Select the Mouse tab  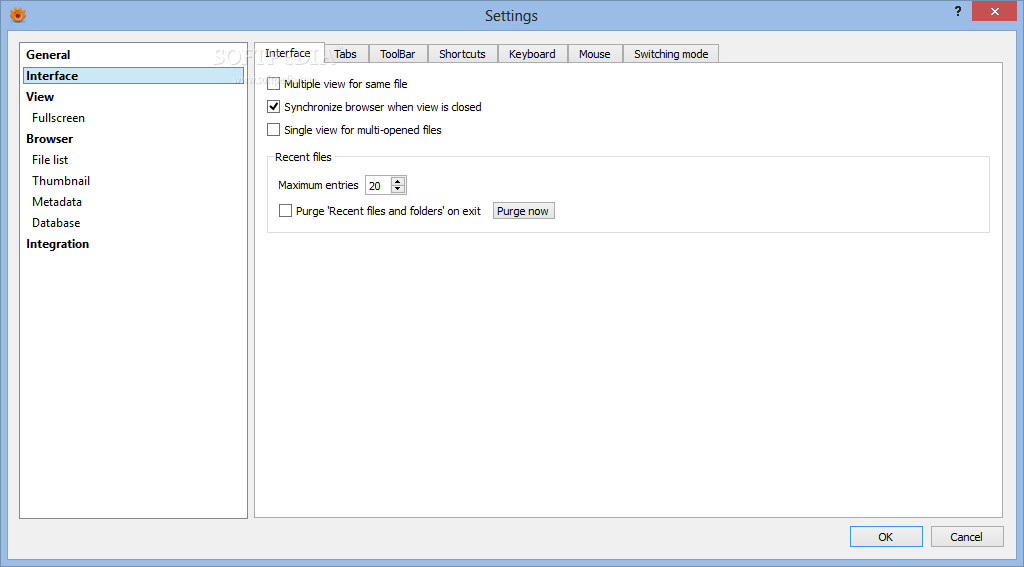coord(594,54)
